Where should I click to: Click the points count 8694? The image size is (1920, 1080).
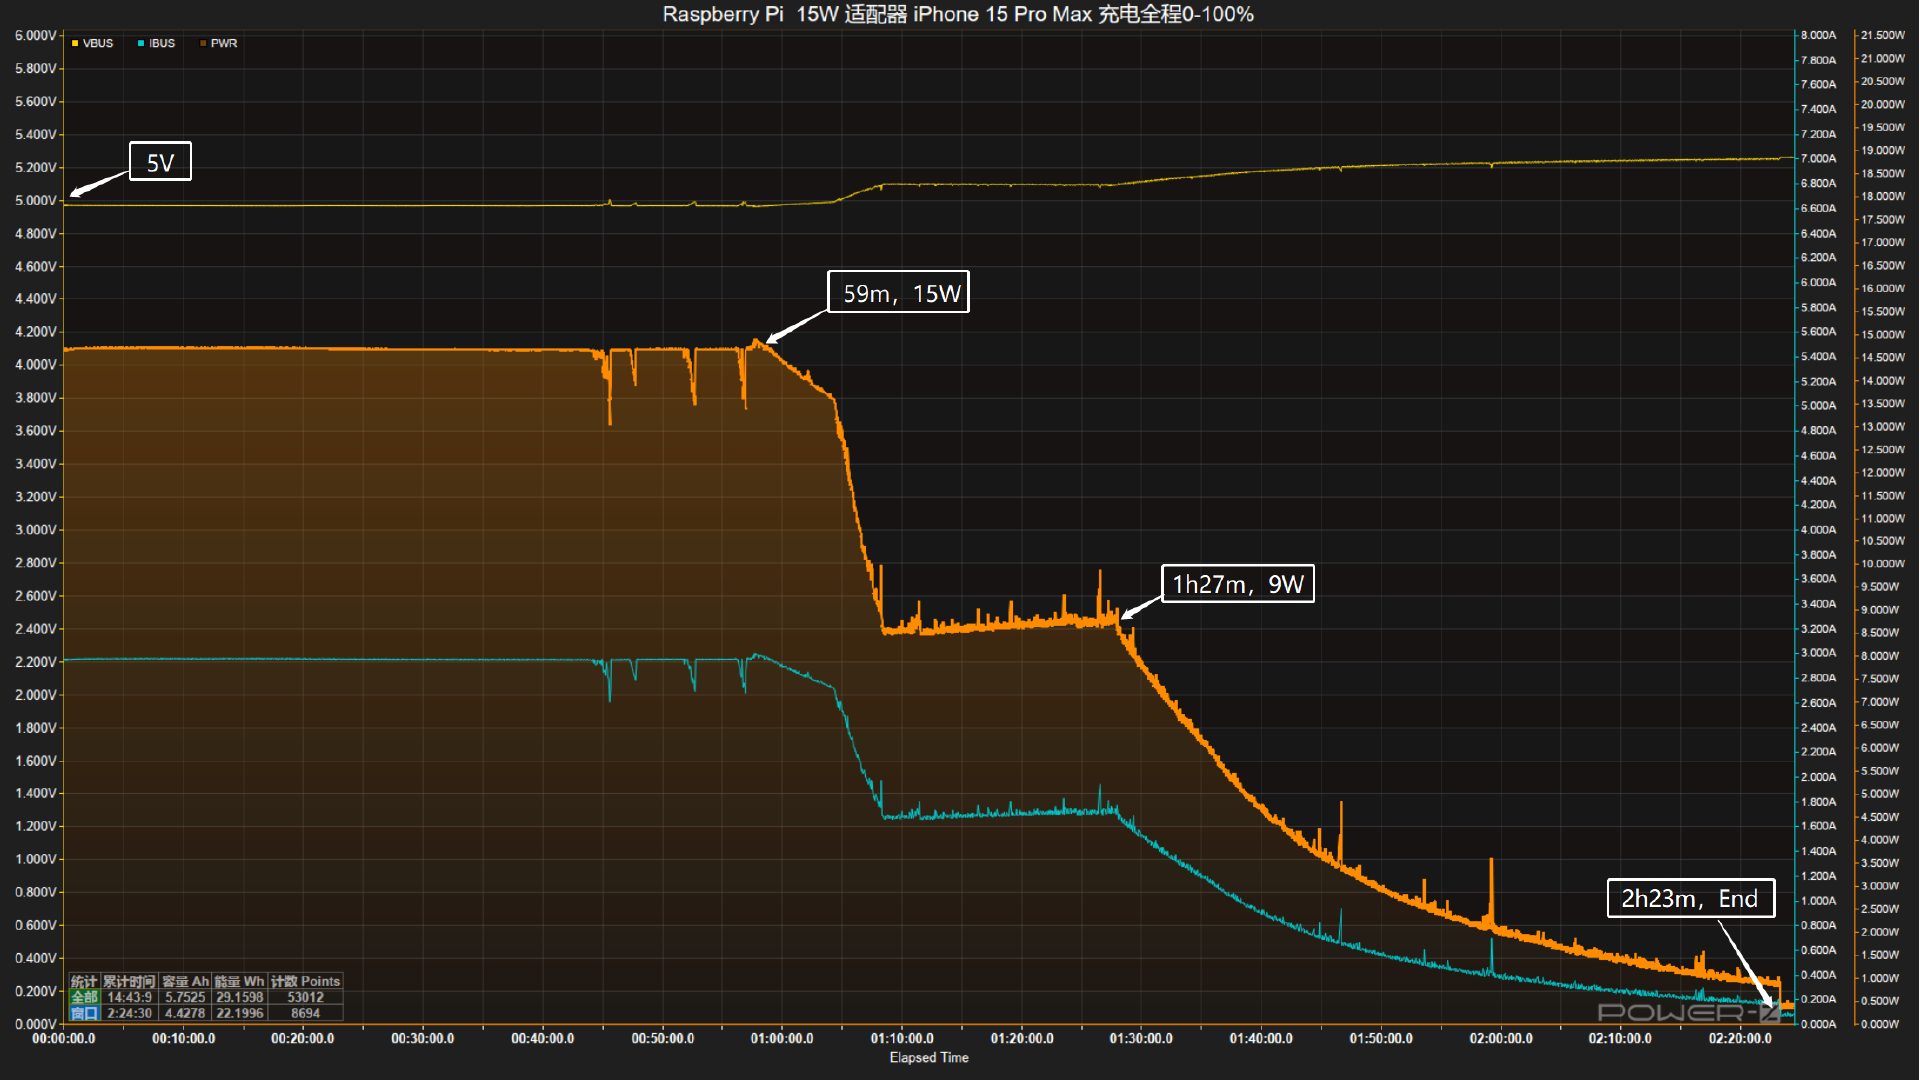tap(305, 1013)
